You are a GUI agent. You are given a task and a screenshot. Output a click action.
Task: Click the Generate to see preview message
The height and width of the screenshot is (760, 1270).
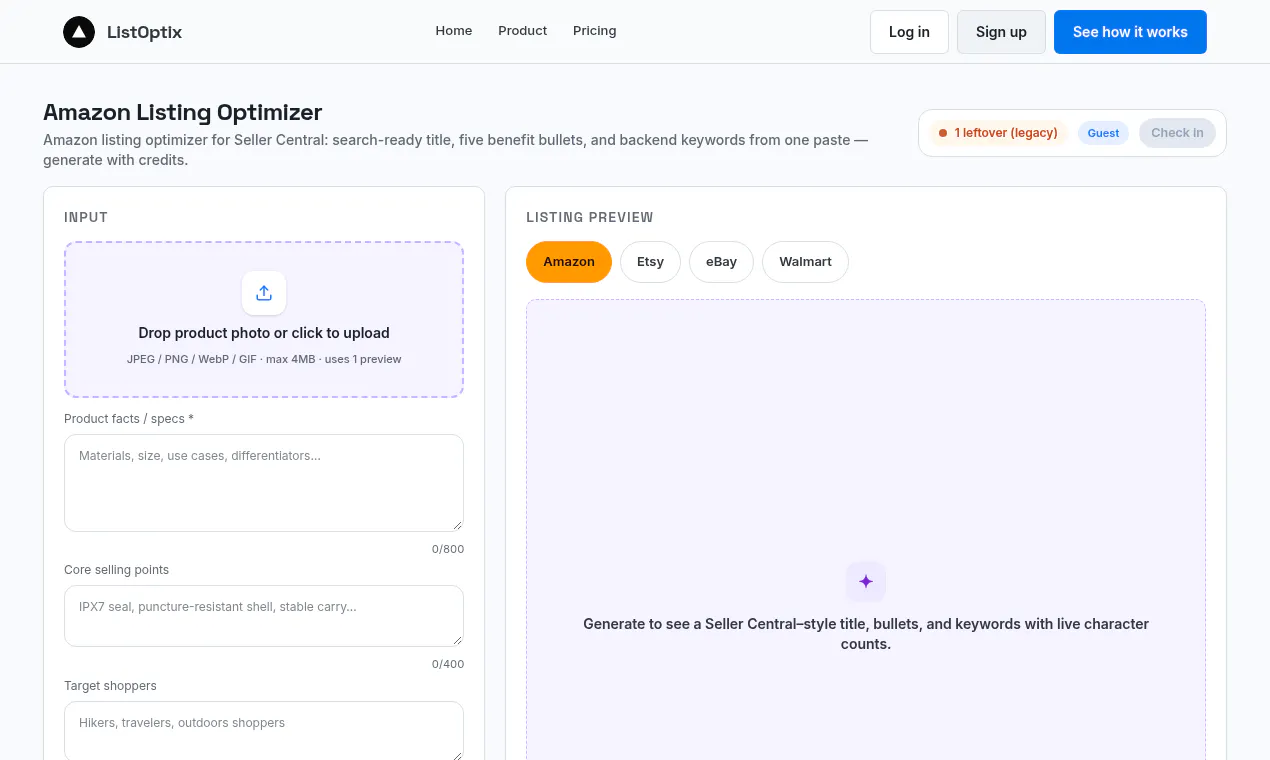866,634
